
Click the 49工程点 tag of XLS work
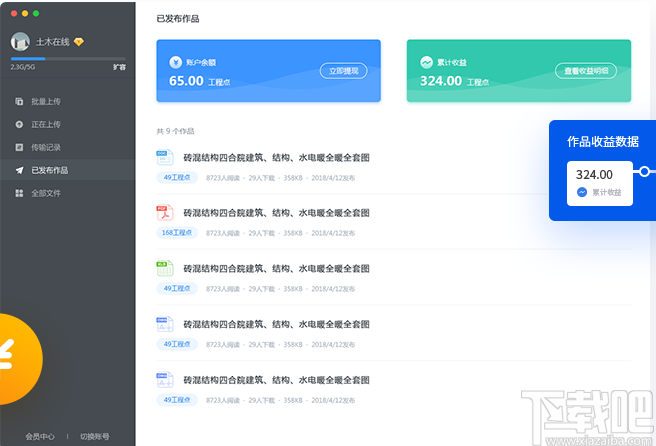[177, 288]
